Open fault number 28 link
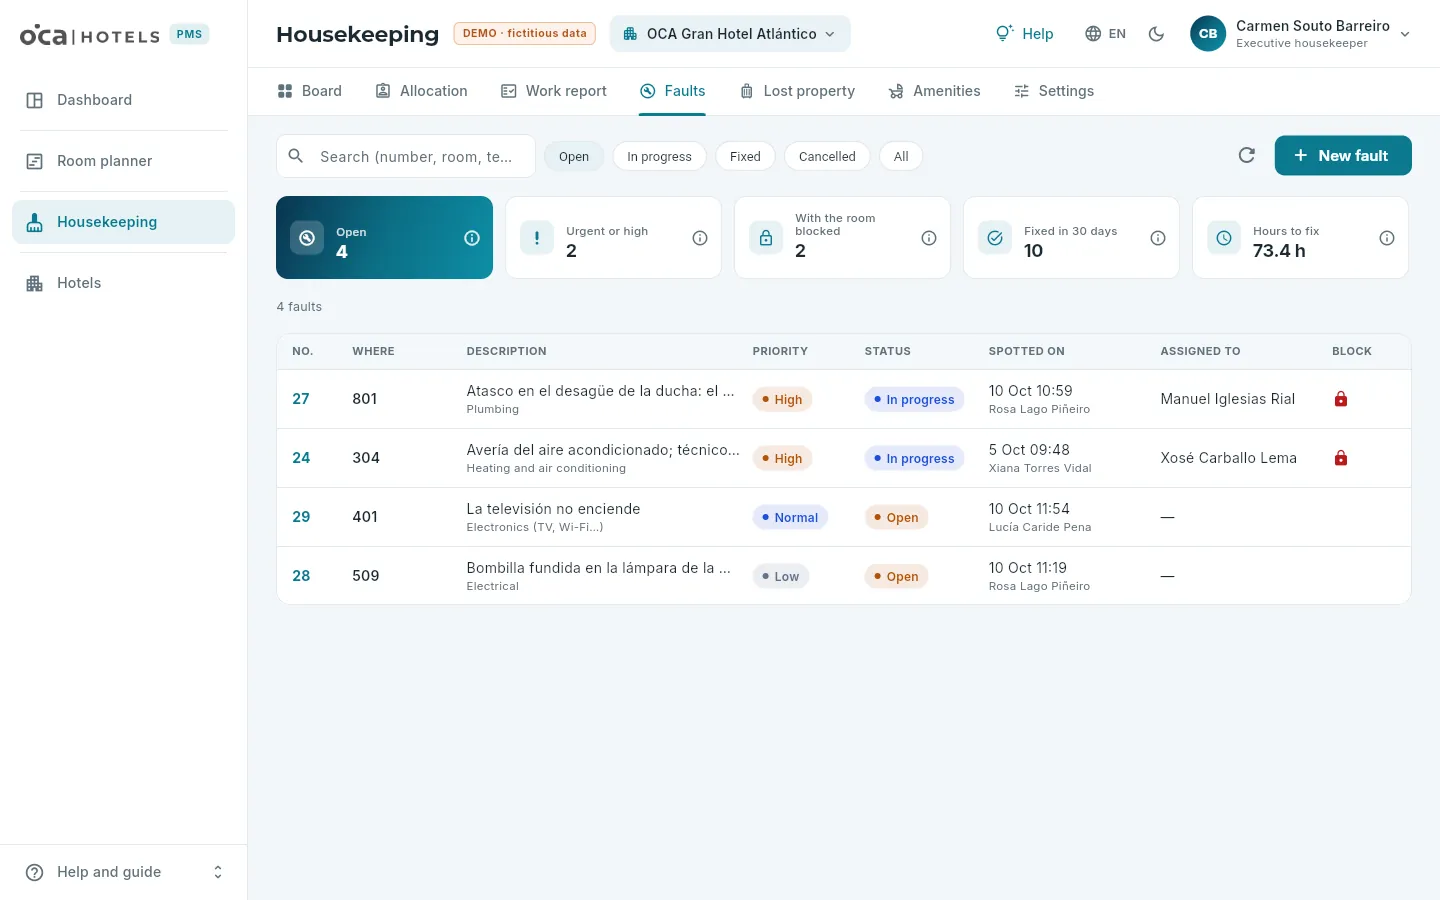 point(301,576)
